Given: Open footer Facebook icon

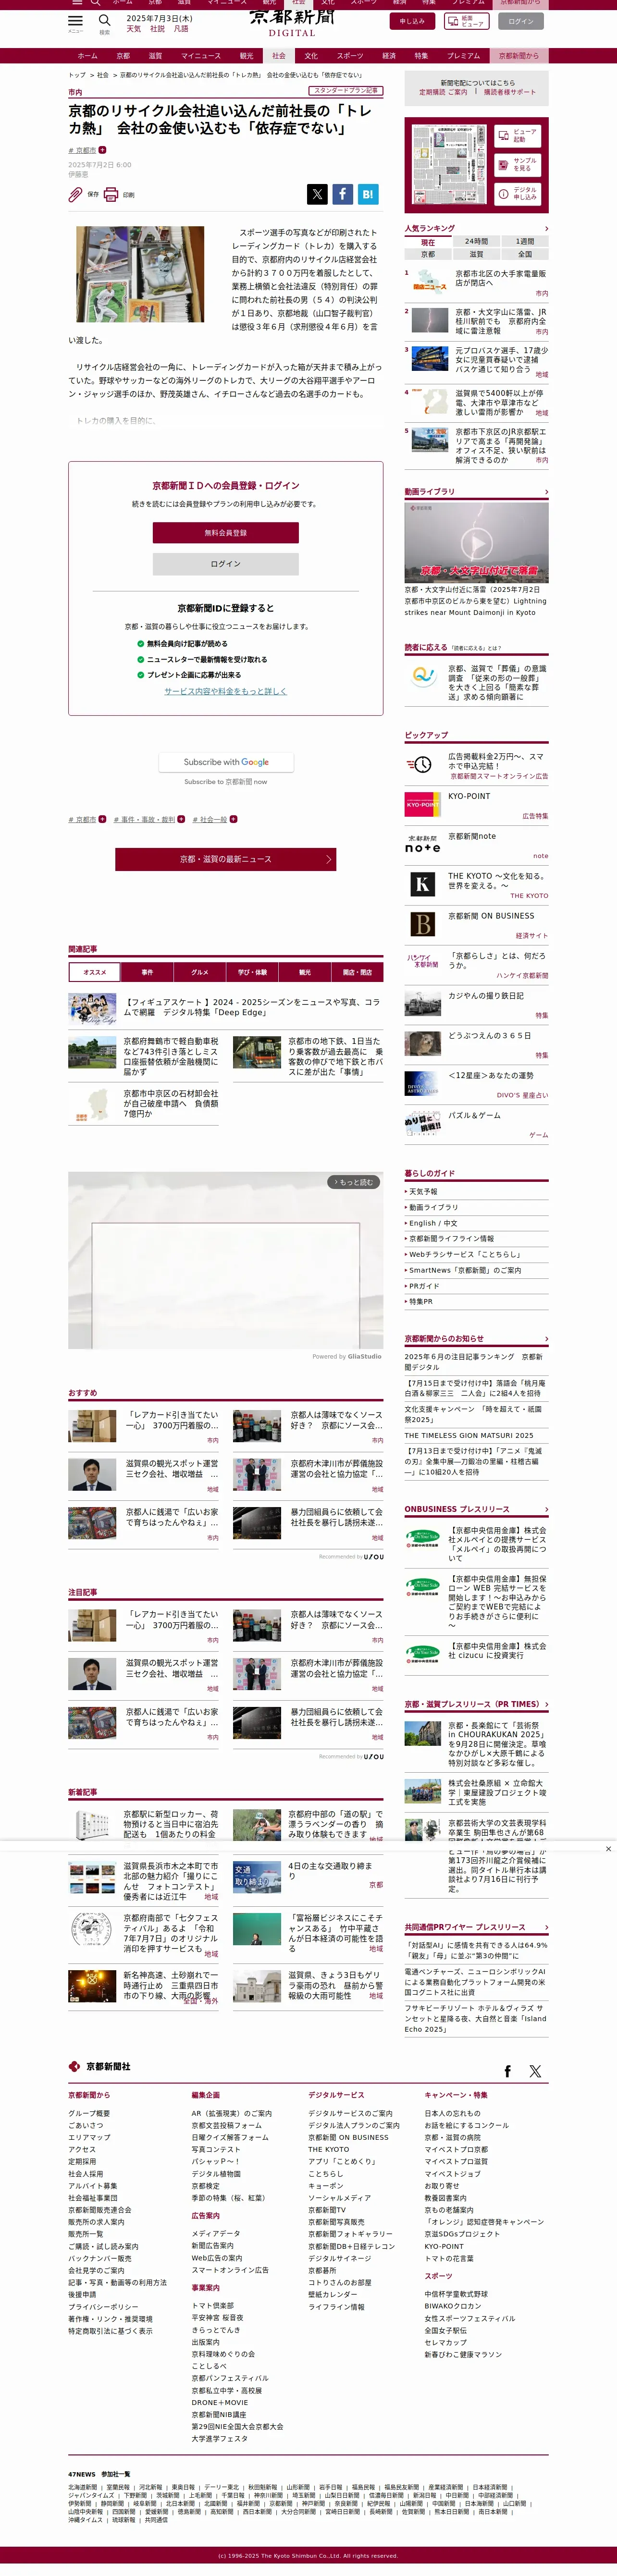Looking at the screenshot, I should pos(507,2071).
